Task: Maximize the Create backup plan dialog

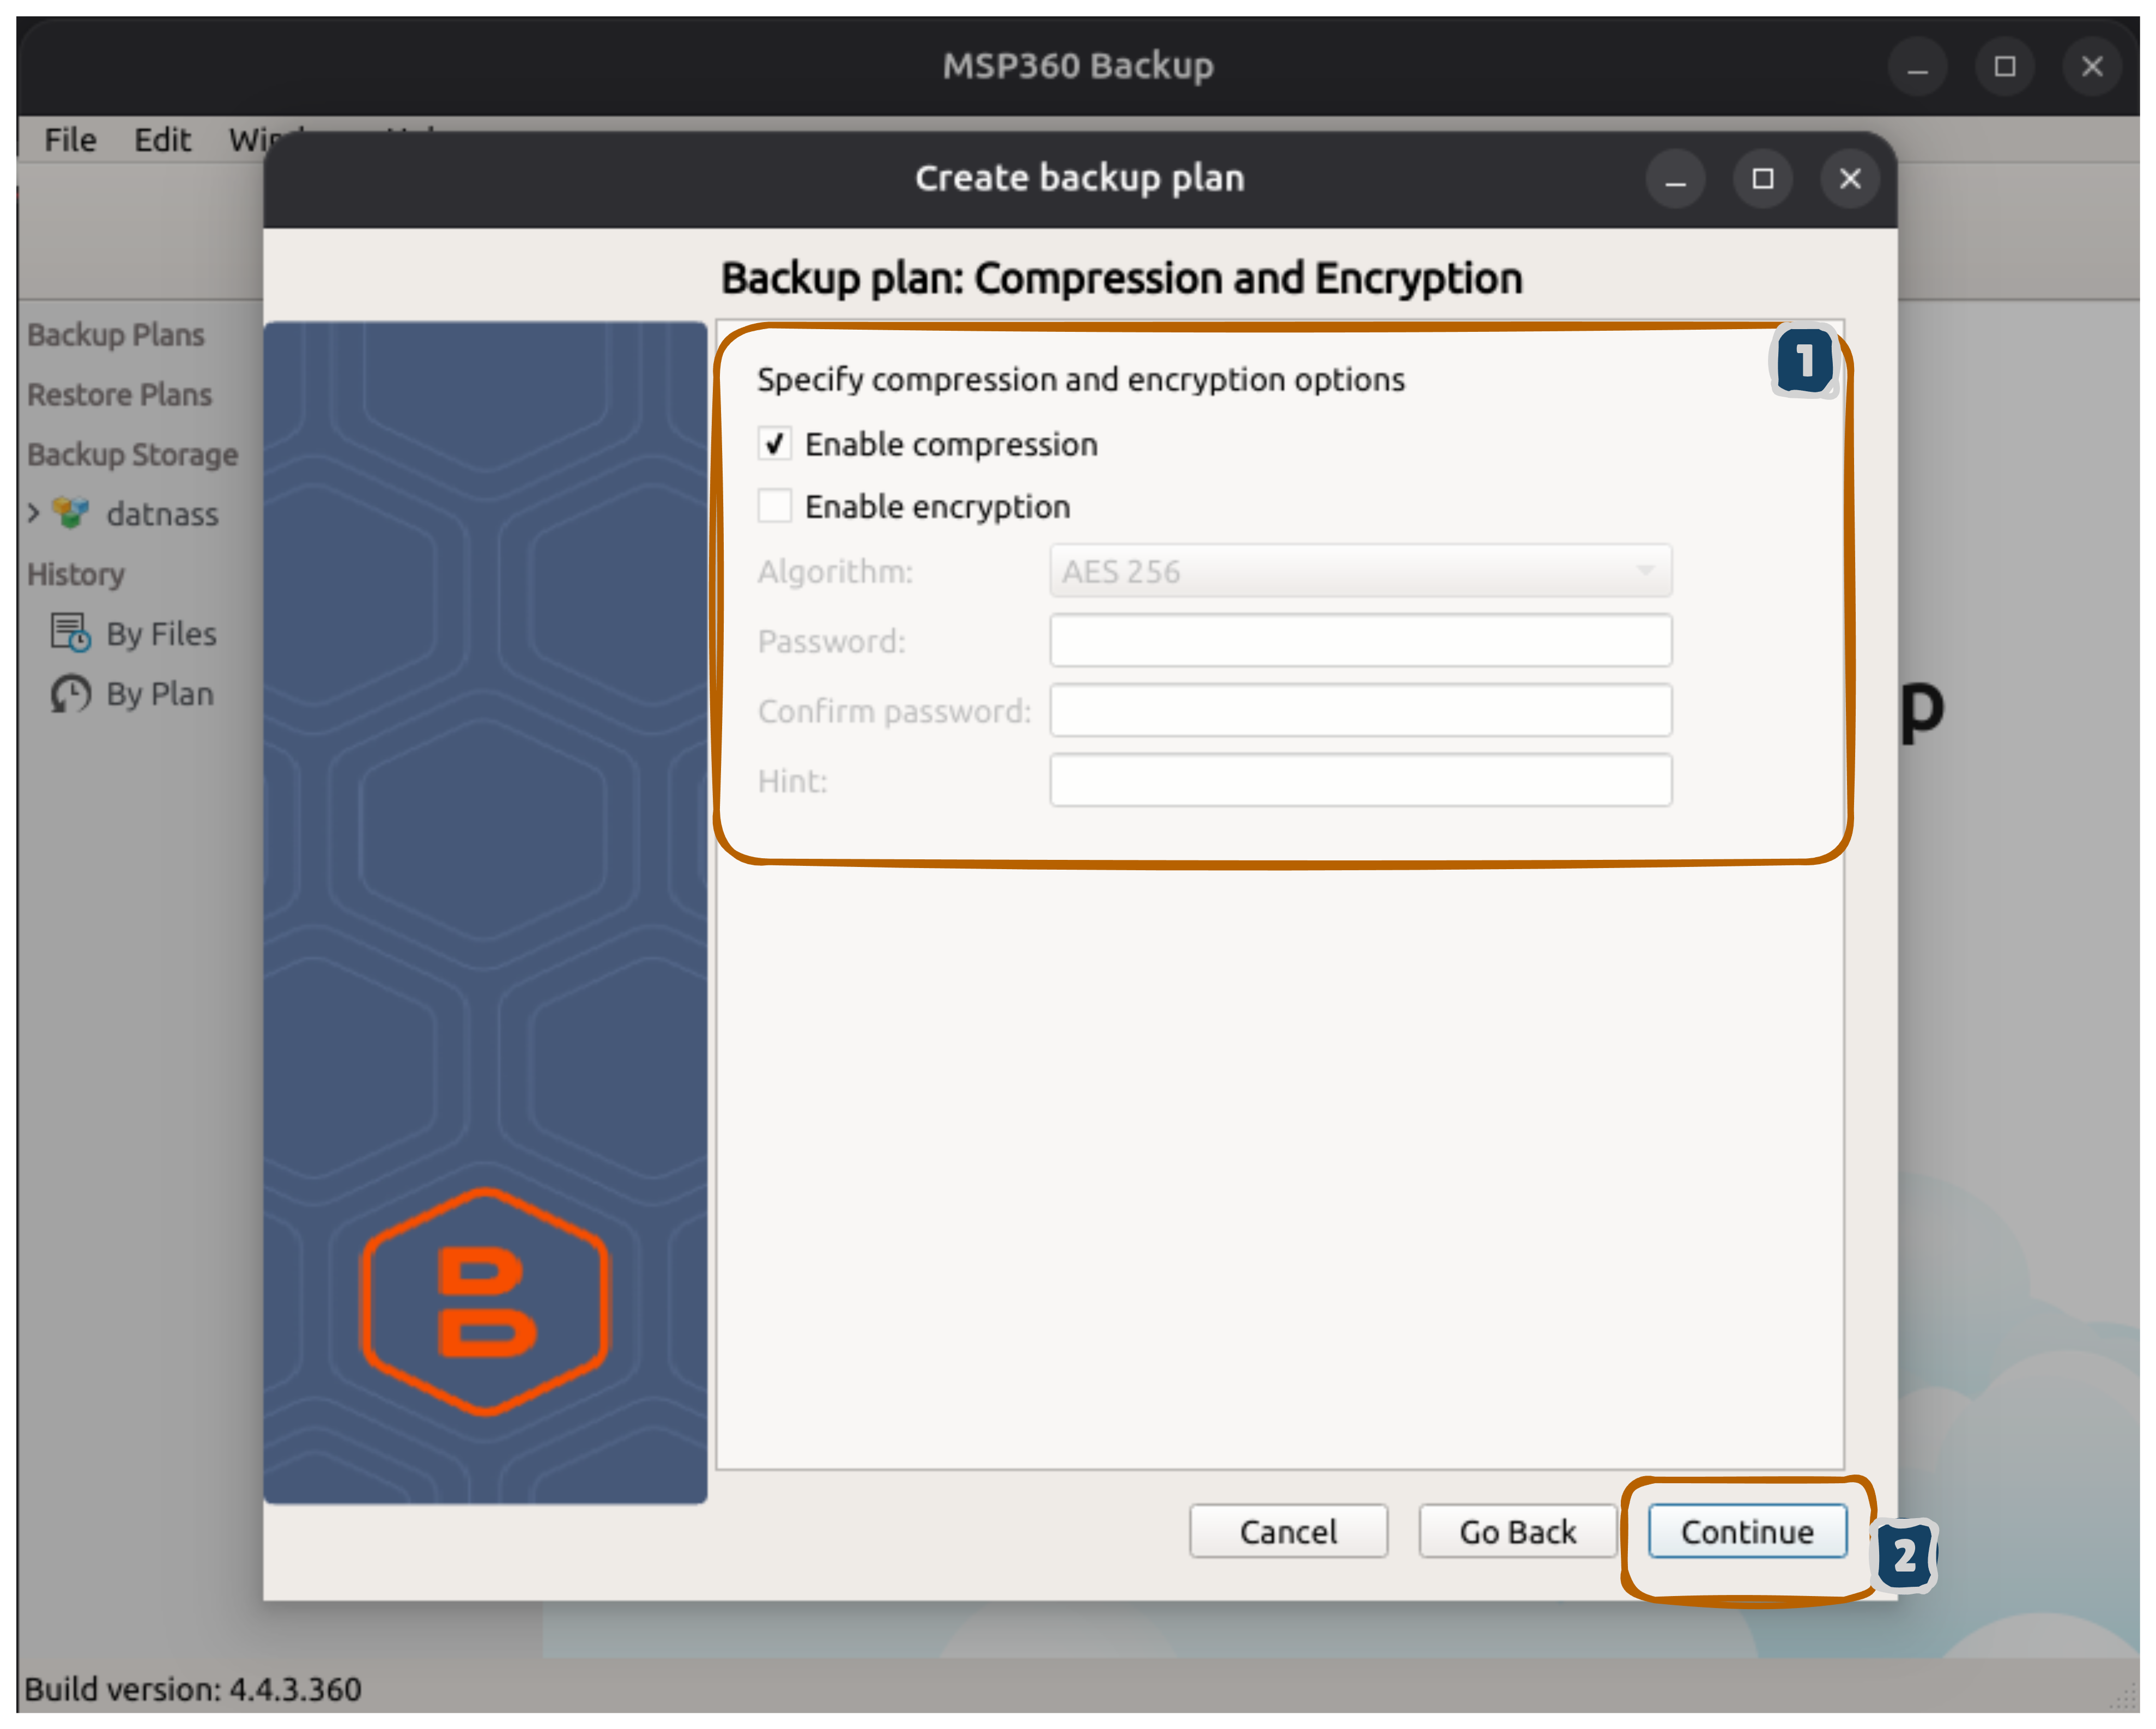Action: [x=1762, y=179]
